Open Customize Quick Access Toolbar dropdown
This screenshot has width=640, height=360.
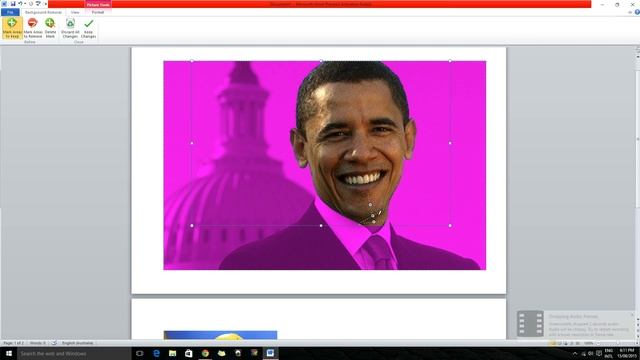(x=45, y=4)
